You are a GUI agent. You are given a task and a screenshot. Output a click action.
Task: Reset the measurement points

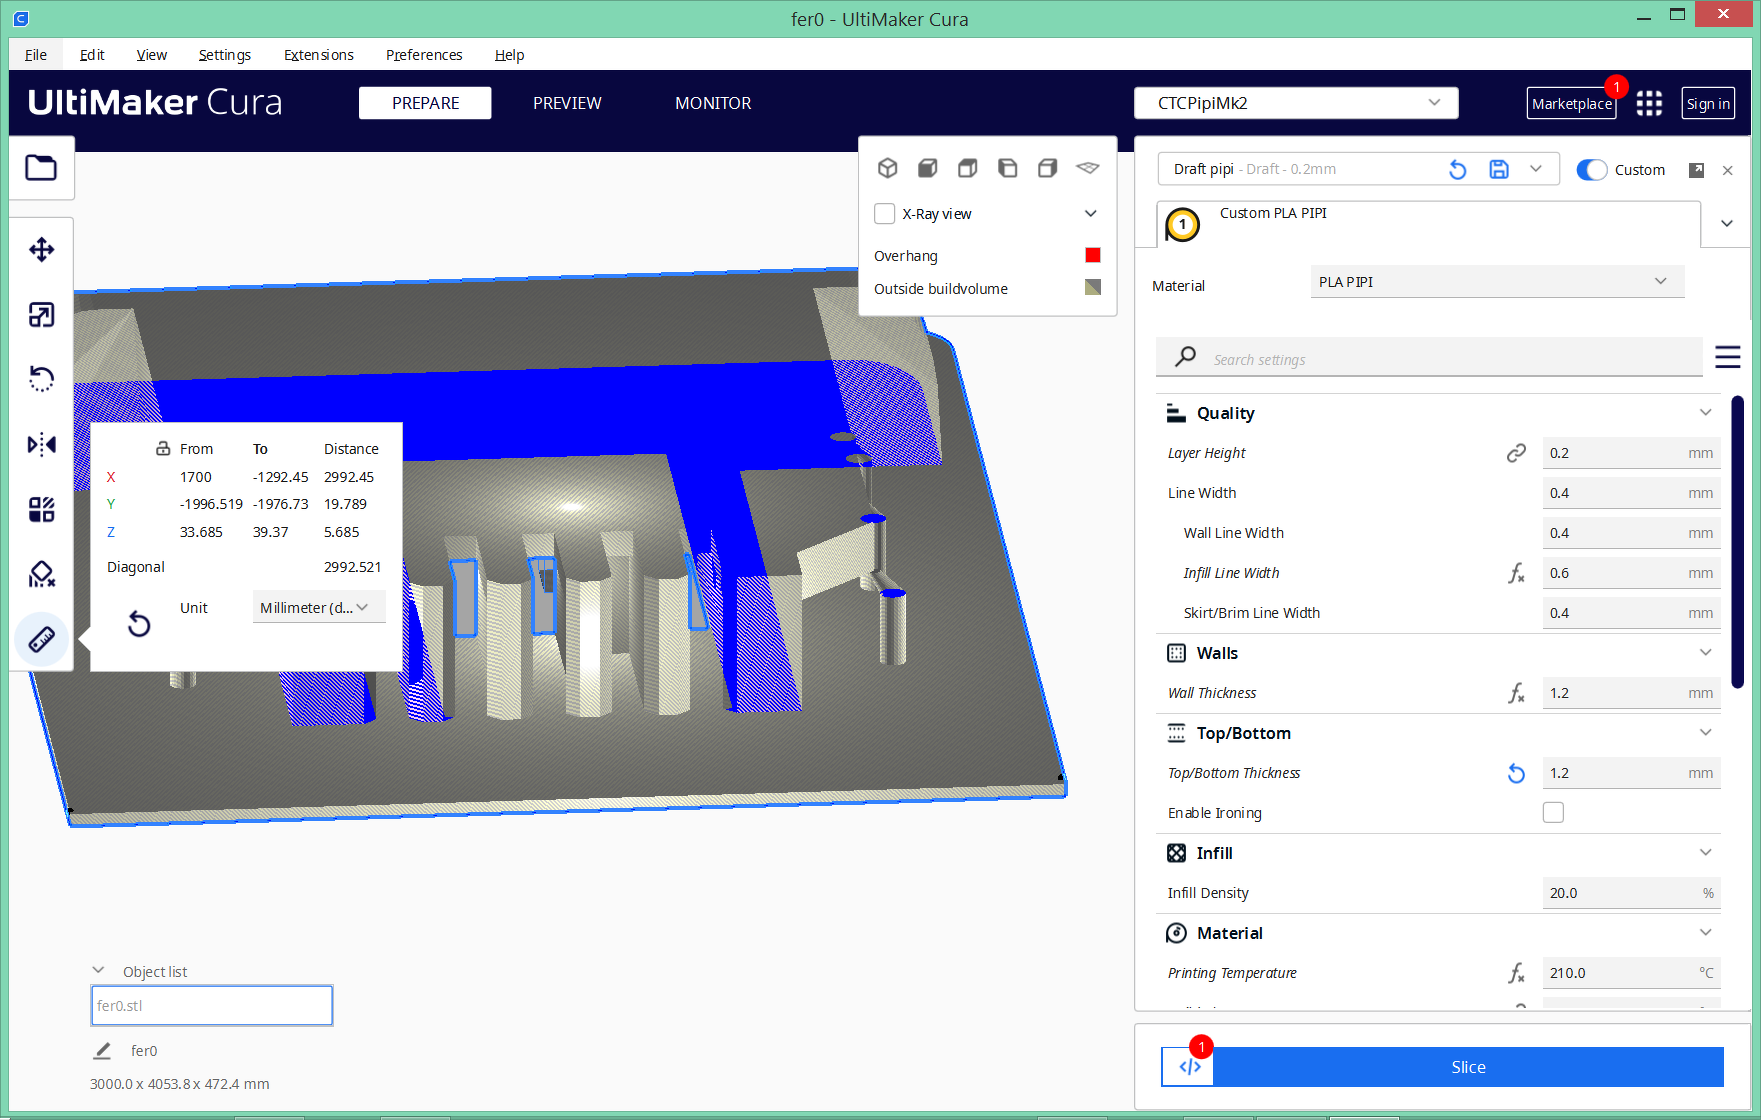pyautogui.click(x=139, y=624)
